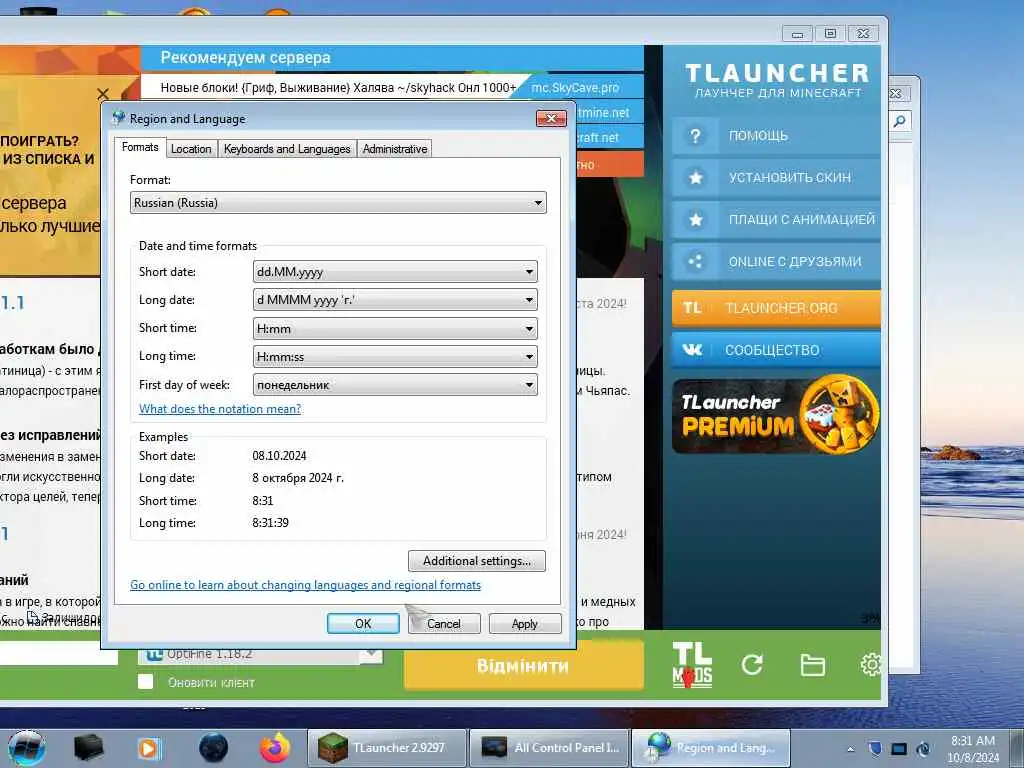
Task: Close the Region and Language dialog
Action: (551, 118)
